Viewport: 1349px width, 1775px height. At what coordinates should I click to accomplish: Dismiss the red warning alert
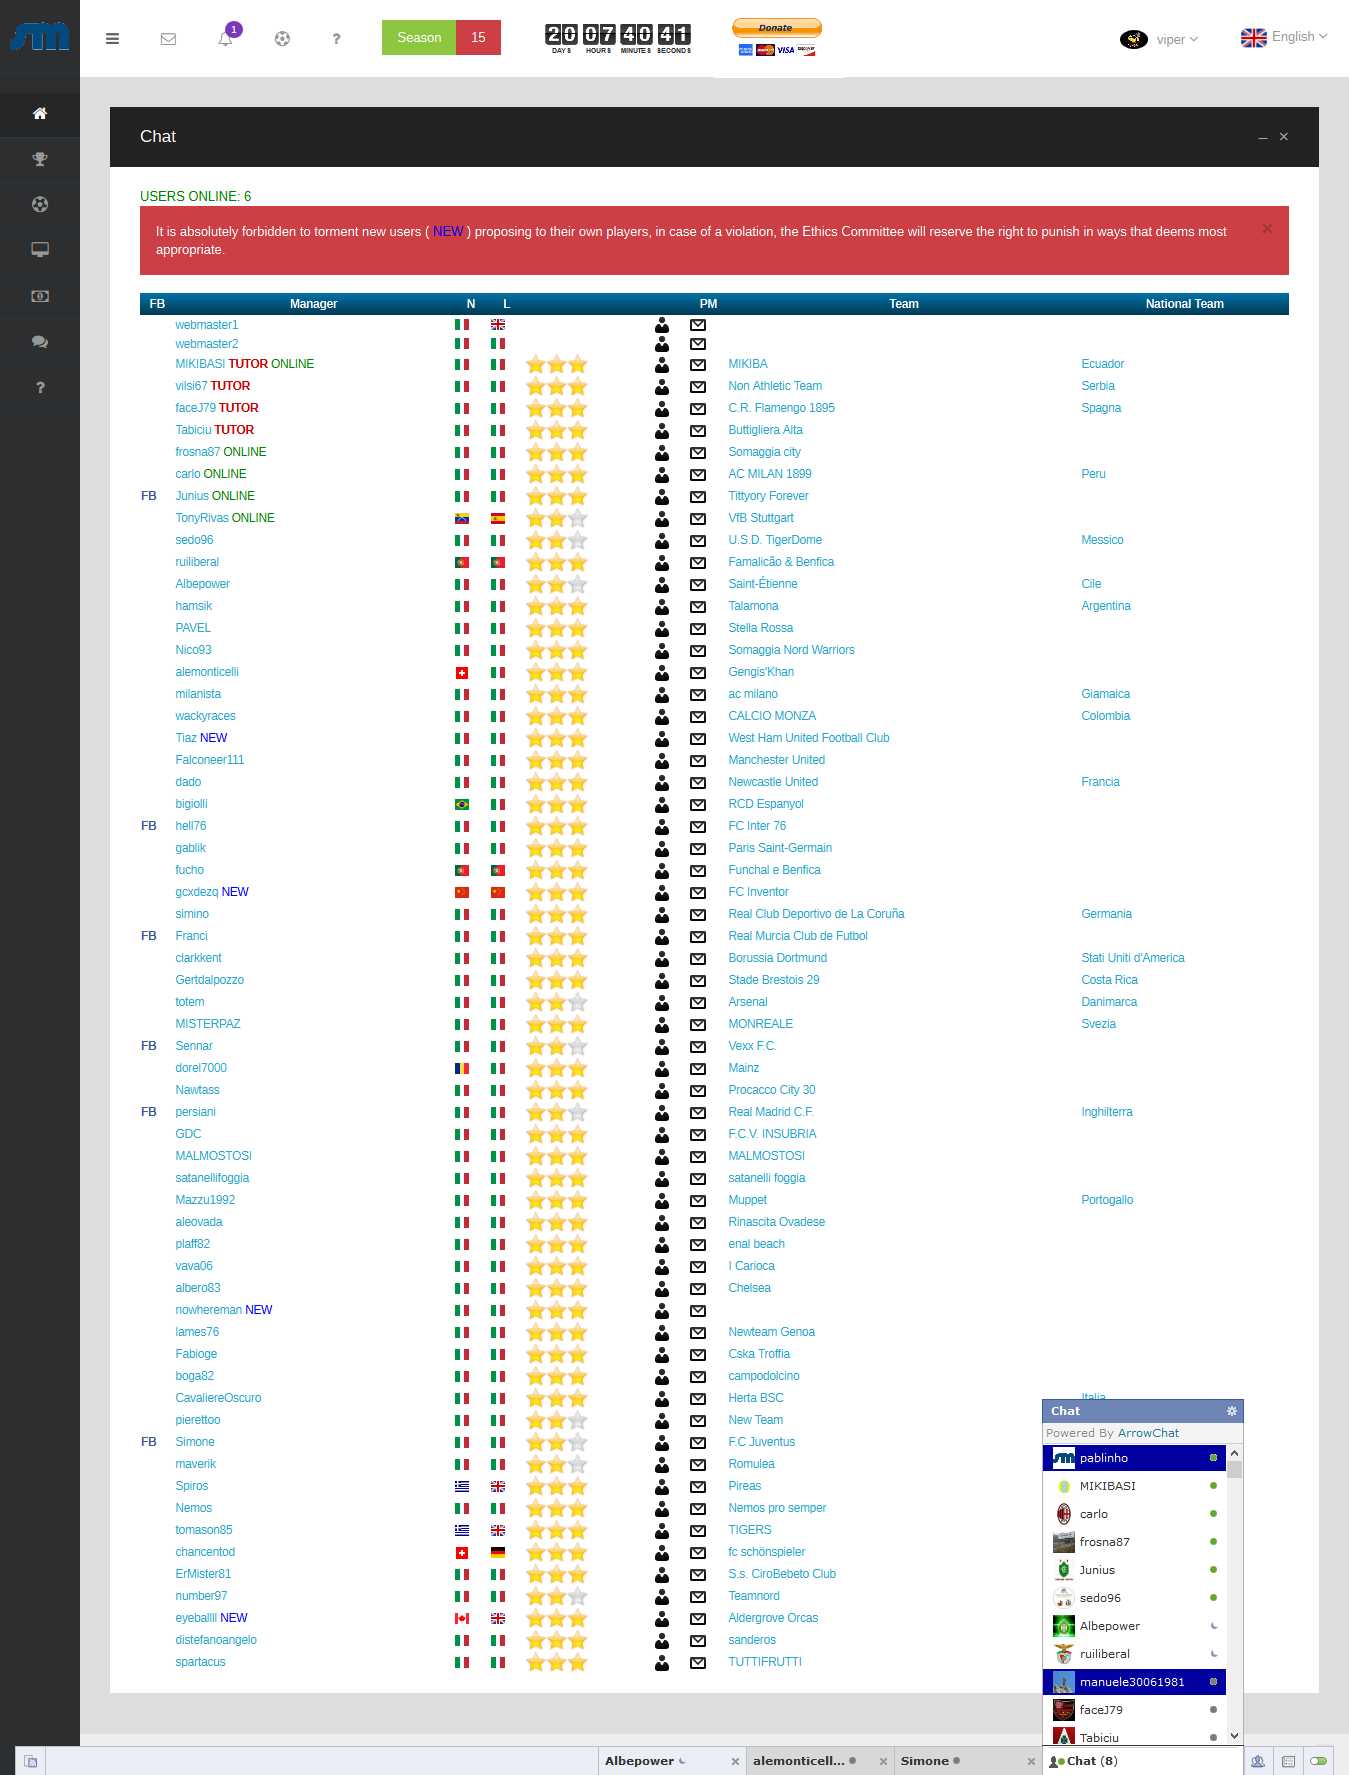(1267, 229)
